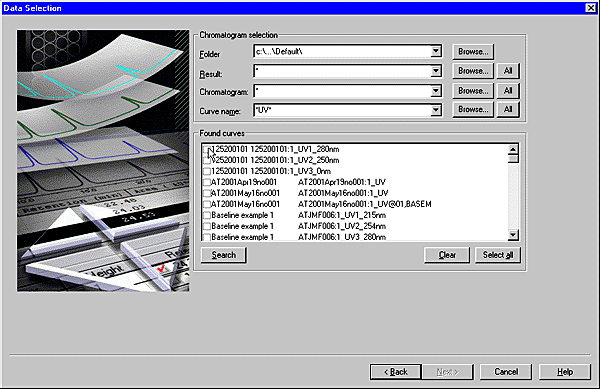Expand the Curve name dropdown
Image resolution: width=600 pixels, height=389 pixels.
435,111
